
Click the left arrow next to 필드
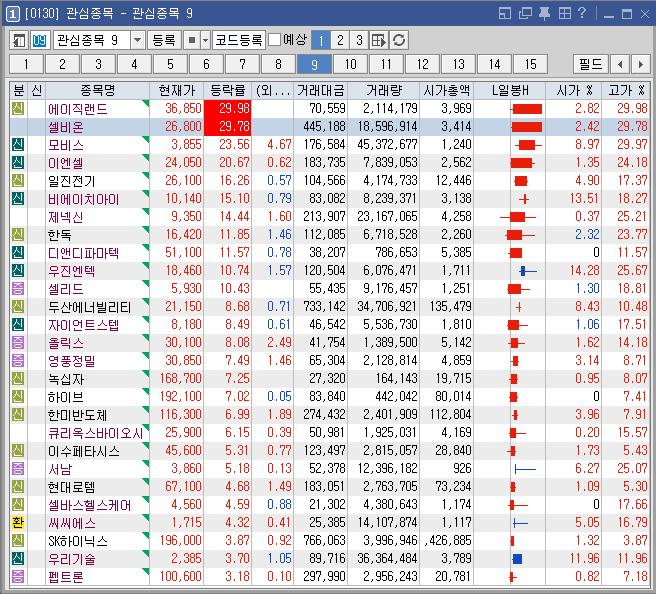pyautogui.click(x=620, y=64)
